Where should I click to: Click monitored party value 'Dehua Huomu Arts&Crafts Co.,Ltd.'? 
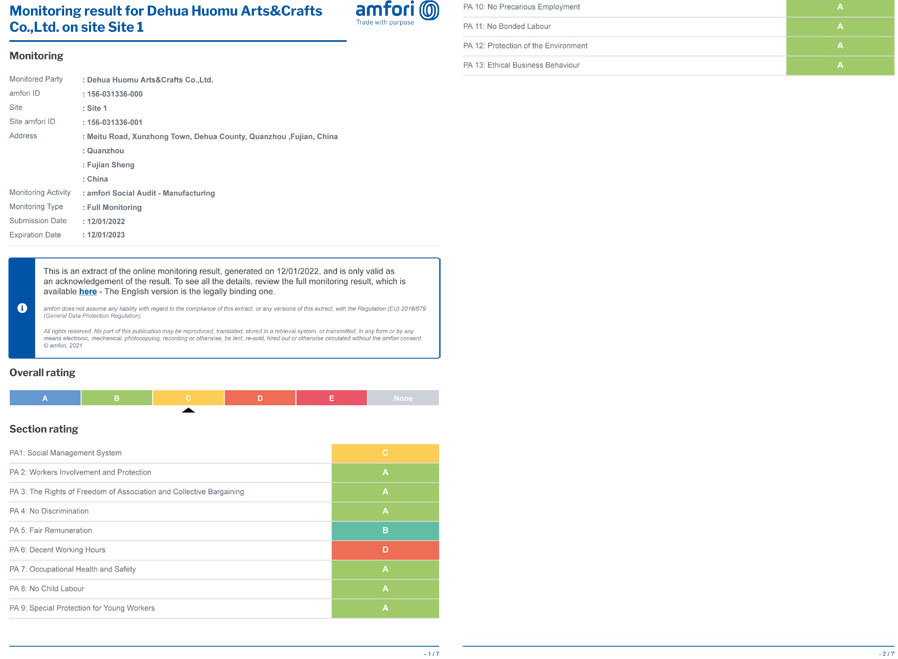(150, 80)
